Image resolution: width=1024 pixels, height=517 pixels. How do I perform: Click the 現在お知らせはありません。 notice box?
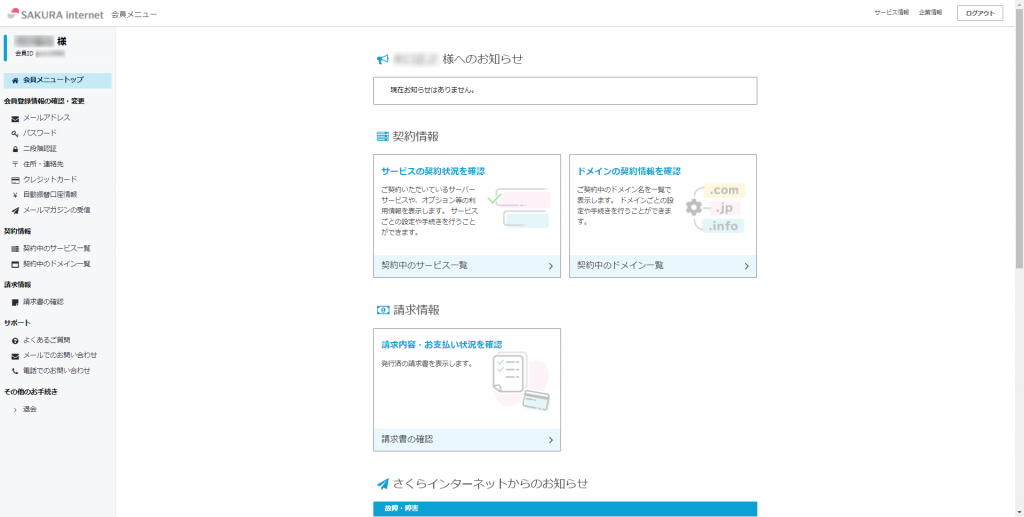tap(565, 91)
